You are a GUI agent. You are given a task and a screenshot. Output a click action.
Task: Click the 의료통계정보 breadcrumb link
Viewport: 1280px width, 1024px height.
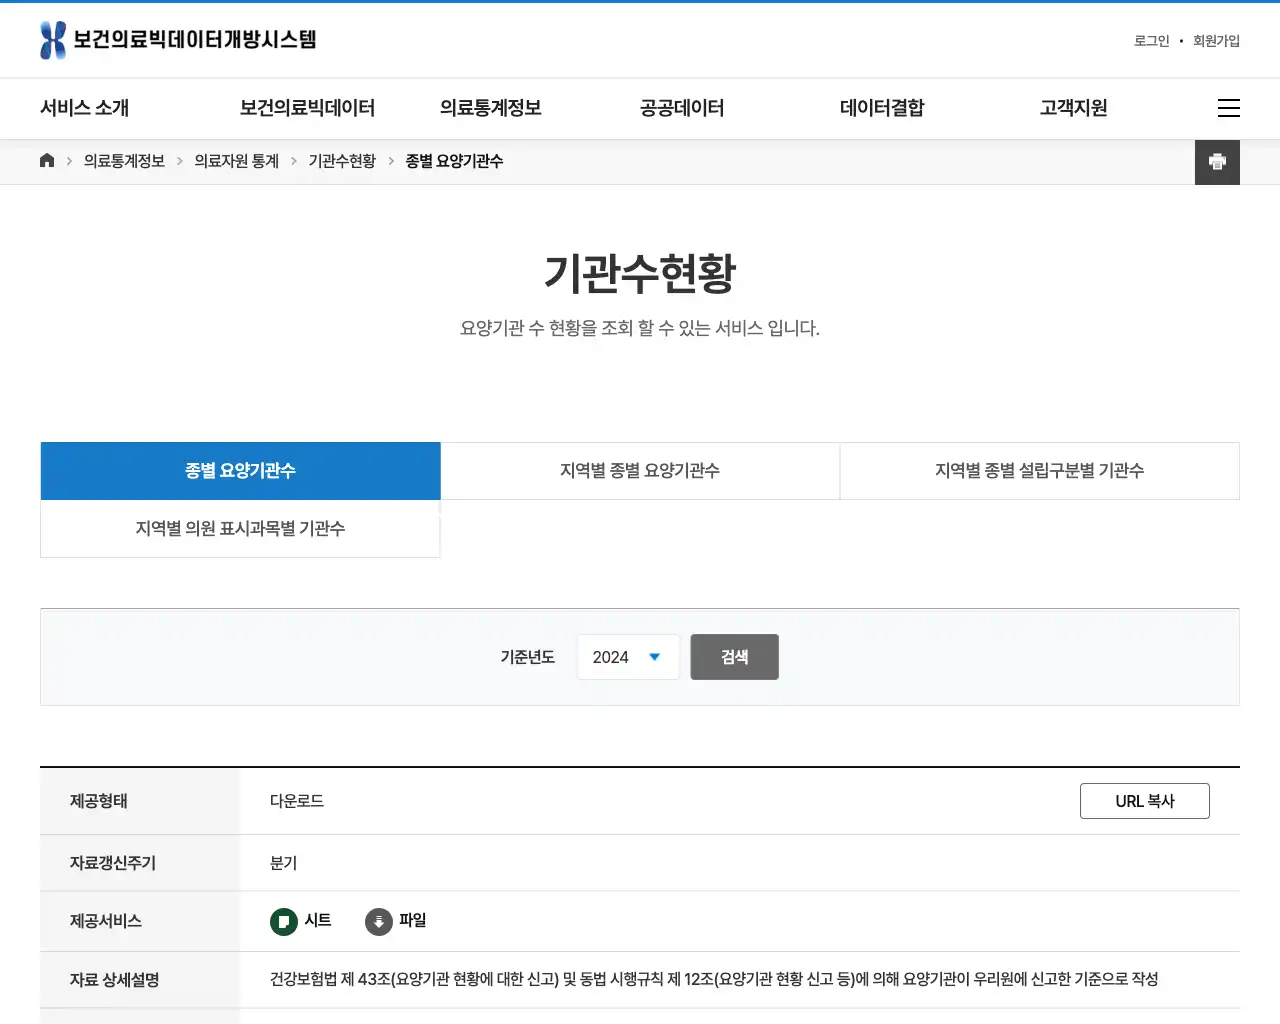(124, 161)
